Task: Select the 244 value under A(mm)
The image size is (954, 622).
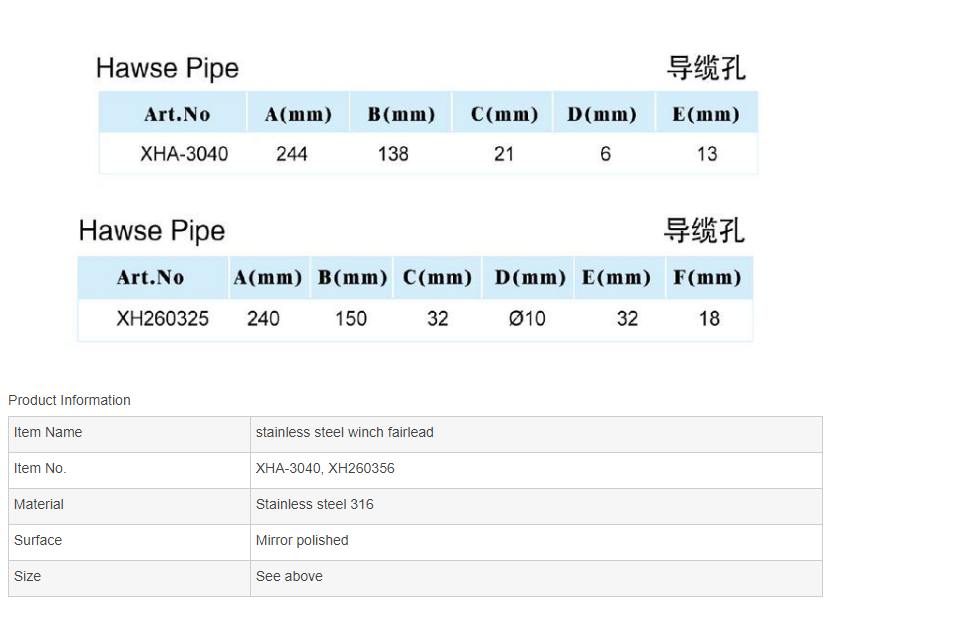Action: (x=292, y=154)
